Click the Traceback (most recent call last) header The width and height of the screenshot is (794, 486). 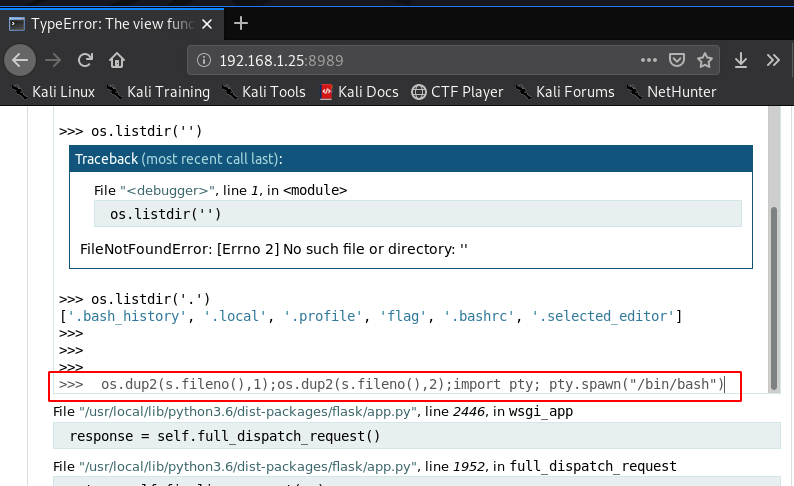pos(411,159)
